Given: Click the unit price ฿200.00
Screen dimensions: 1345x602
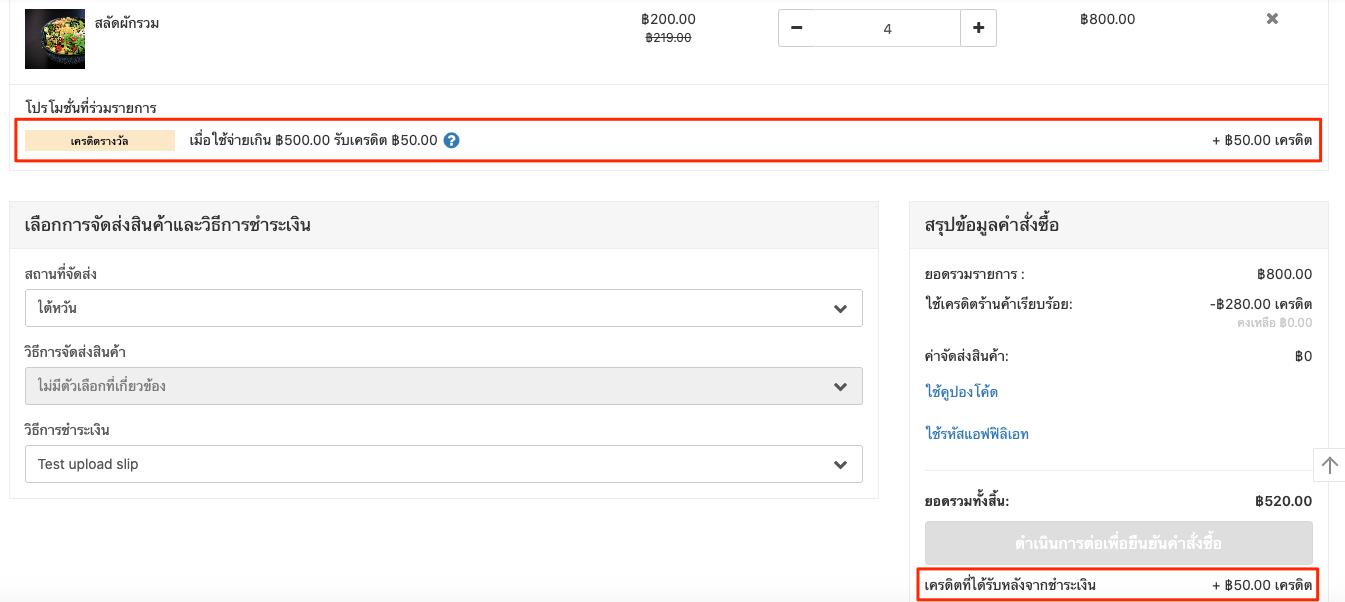Looking at the screenshot, I should pyautogui.click(x=668, y=19).
